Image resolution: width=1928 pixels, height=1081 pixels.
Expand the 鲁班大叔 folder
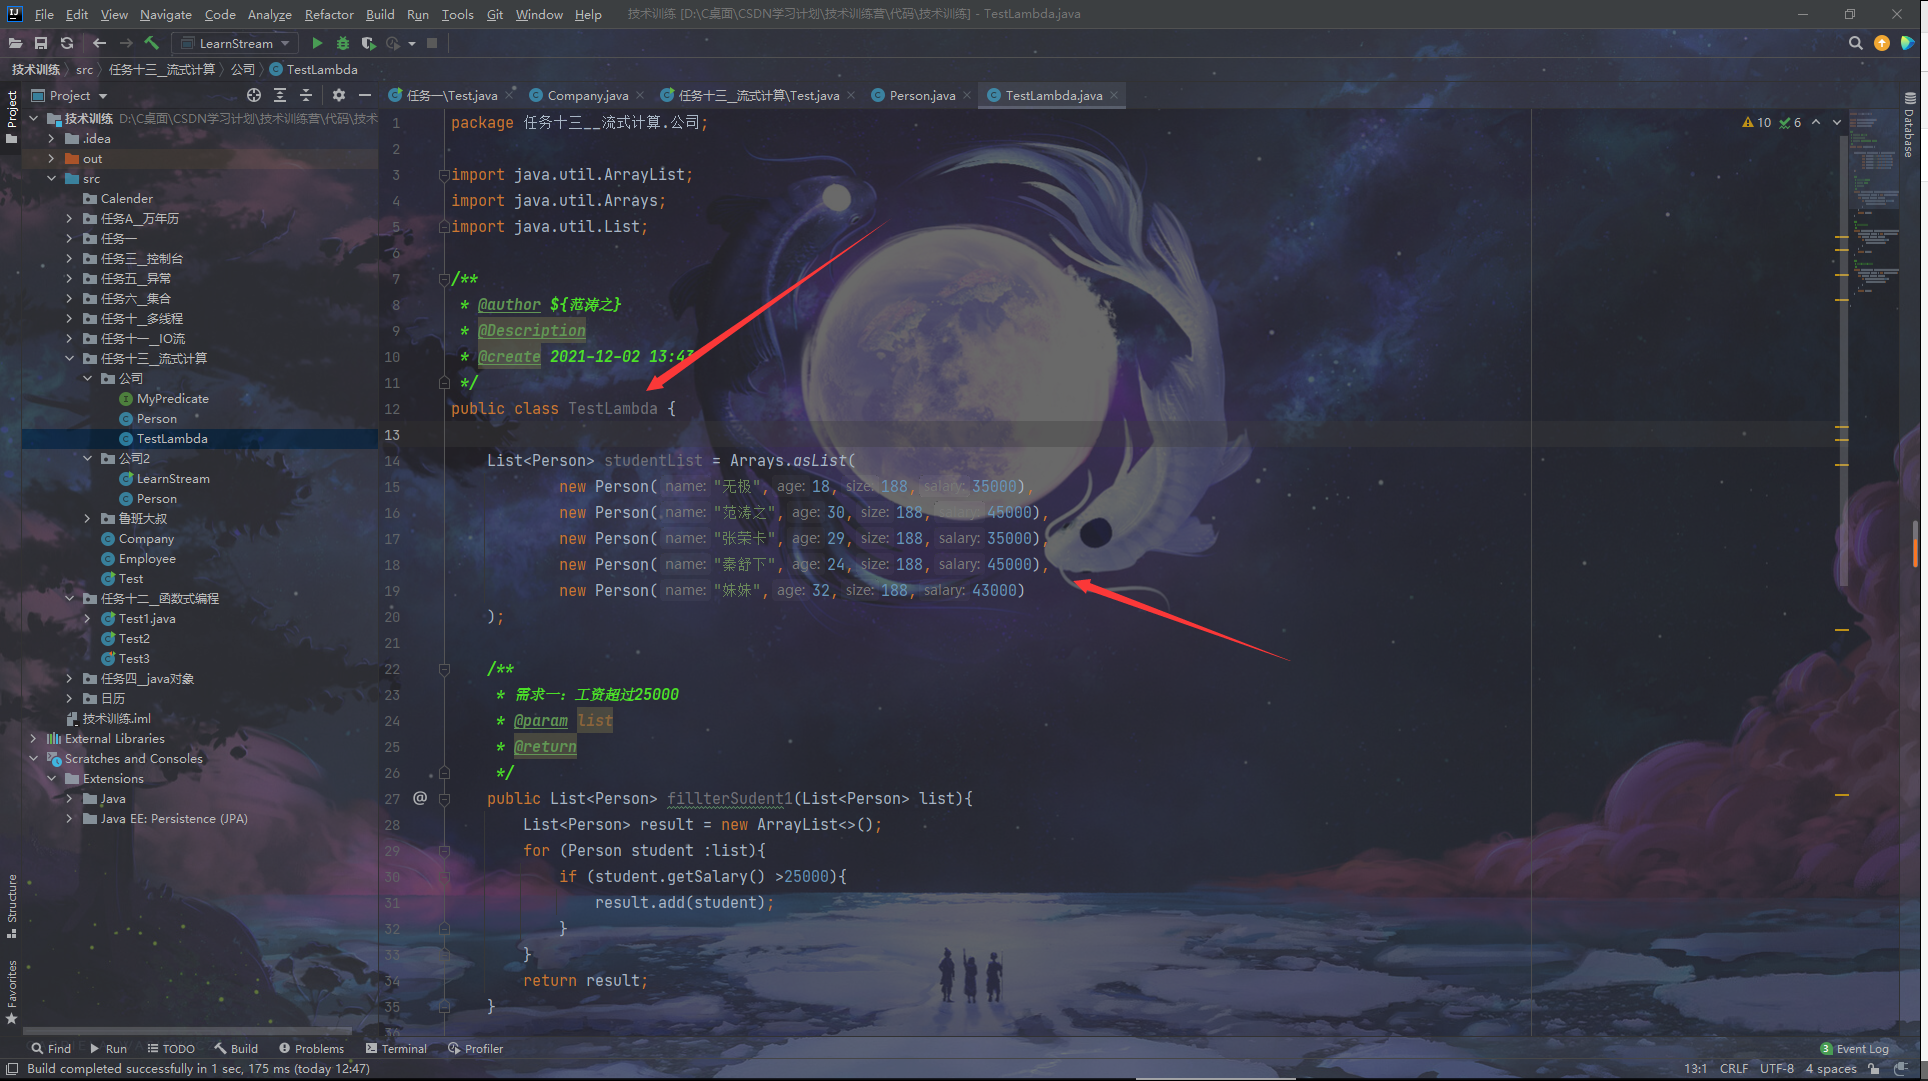88,518
